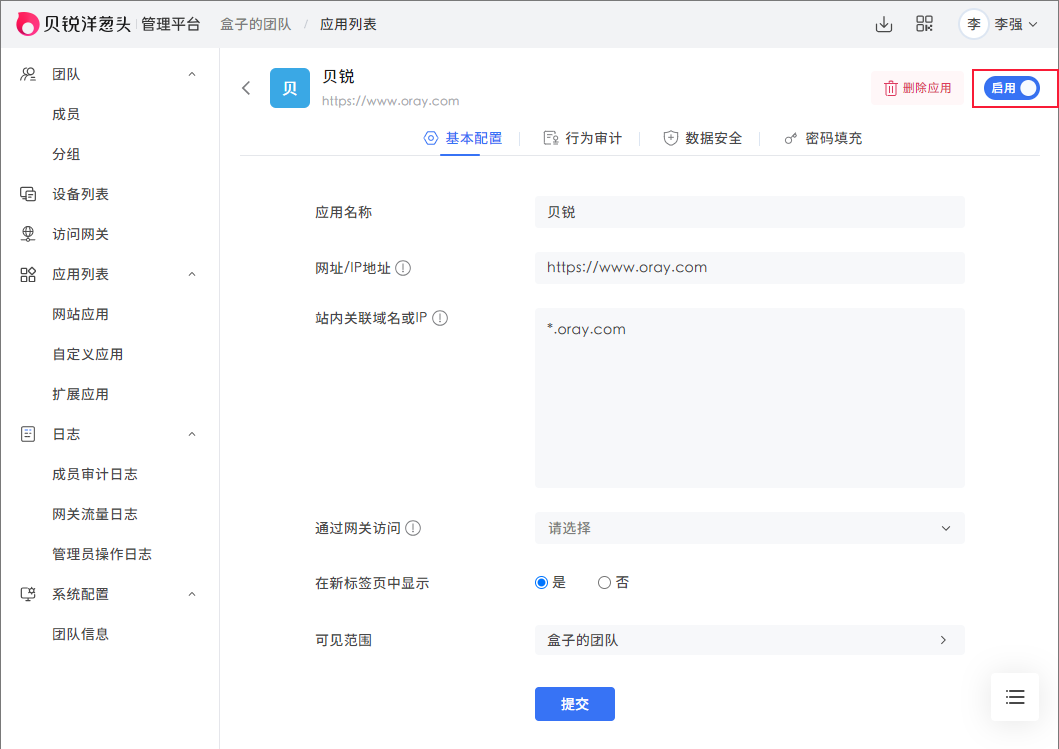Open the QR code icon

[924, 24]
